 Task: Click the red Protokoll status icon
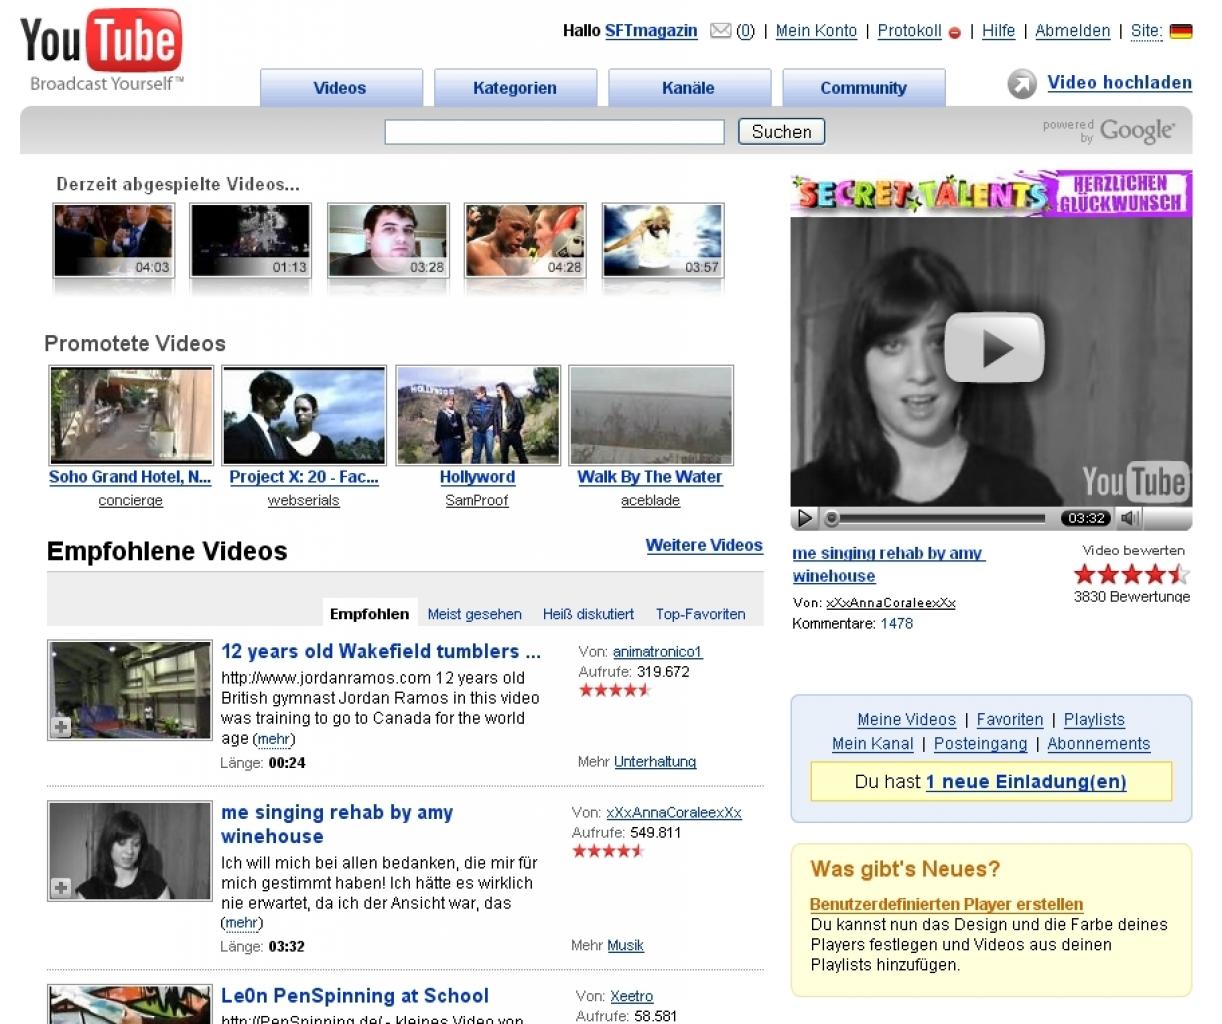954,33
